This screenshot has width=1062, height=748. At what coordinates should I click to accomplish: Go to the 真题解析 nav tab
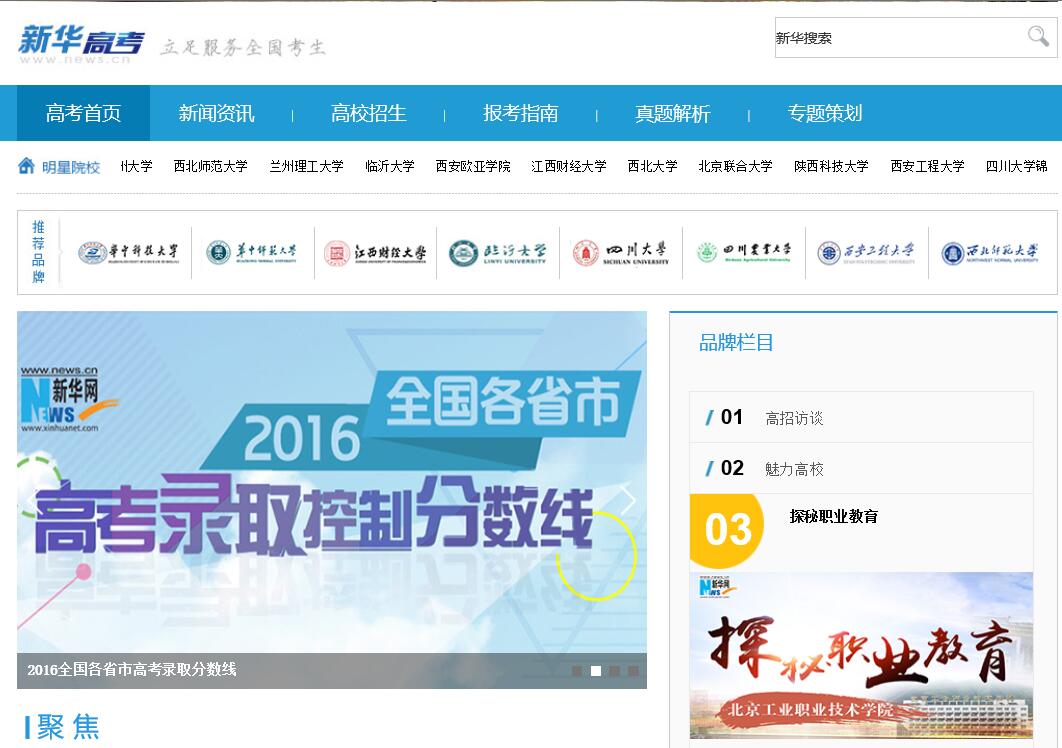click(x=672, y=113)
